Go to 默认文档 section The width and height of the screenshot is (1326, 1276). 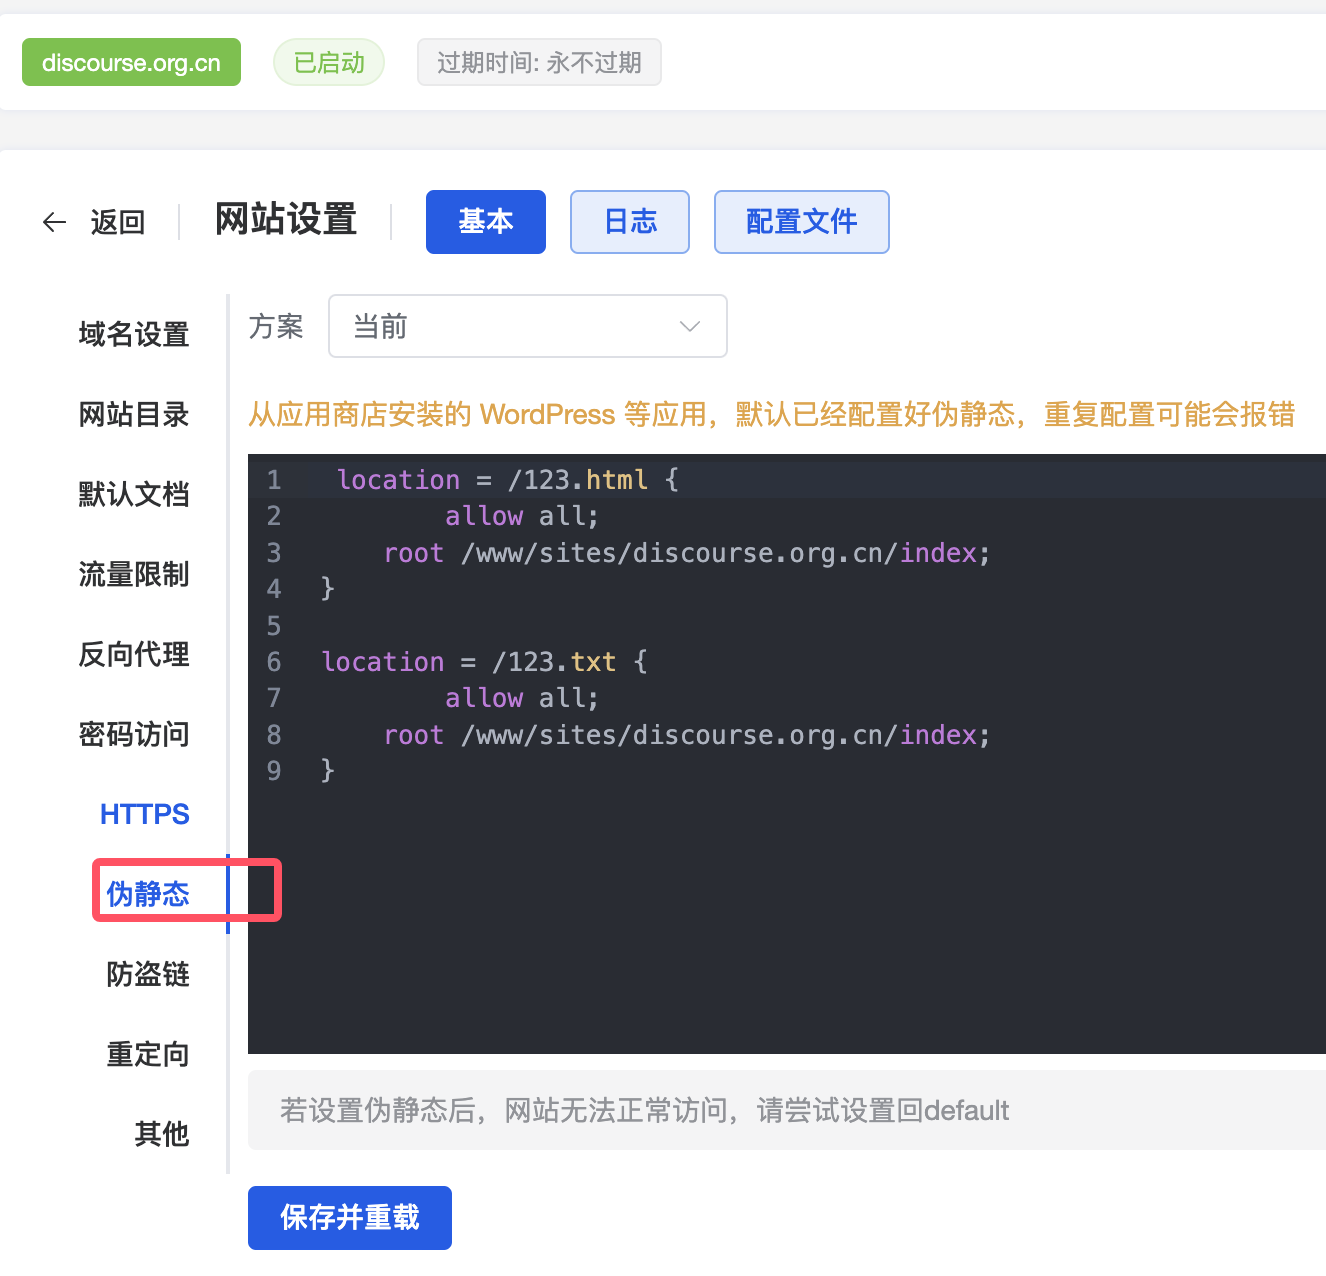pos(134,494)
